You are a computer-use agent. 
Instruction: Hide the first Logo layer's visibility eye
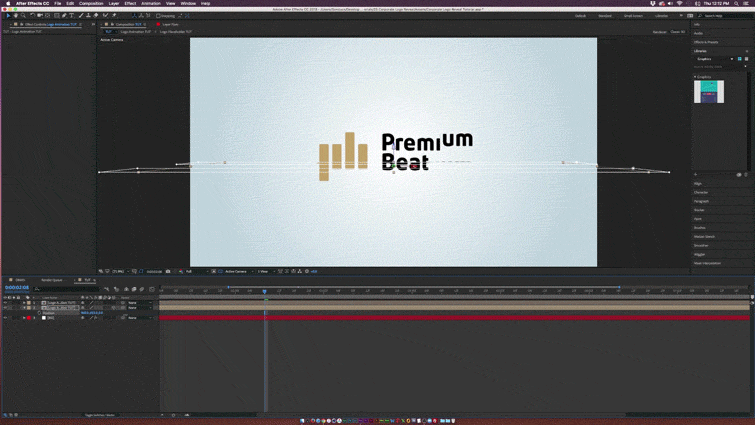coord(5,303)
